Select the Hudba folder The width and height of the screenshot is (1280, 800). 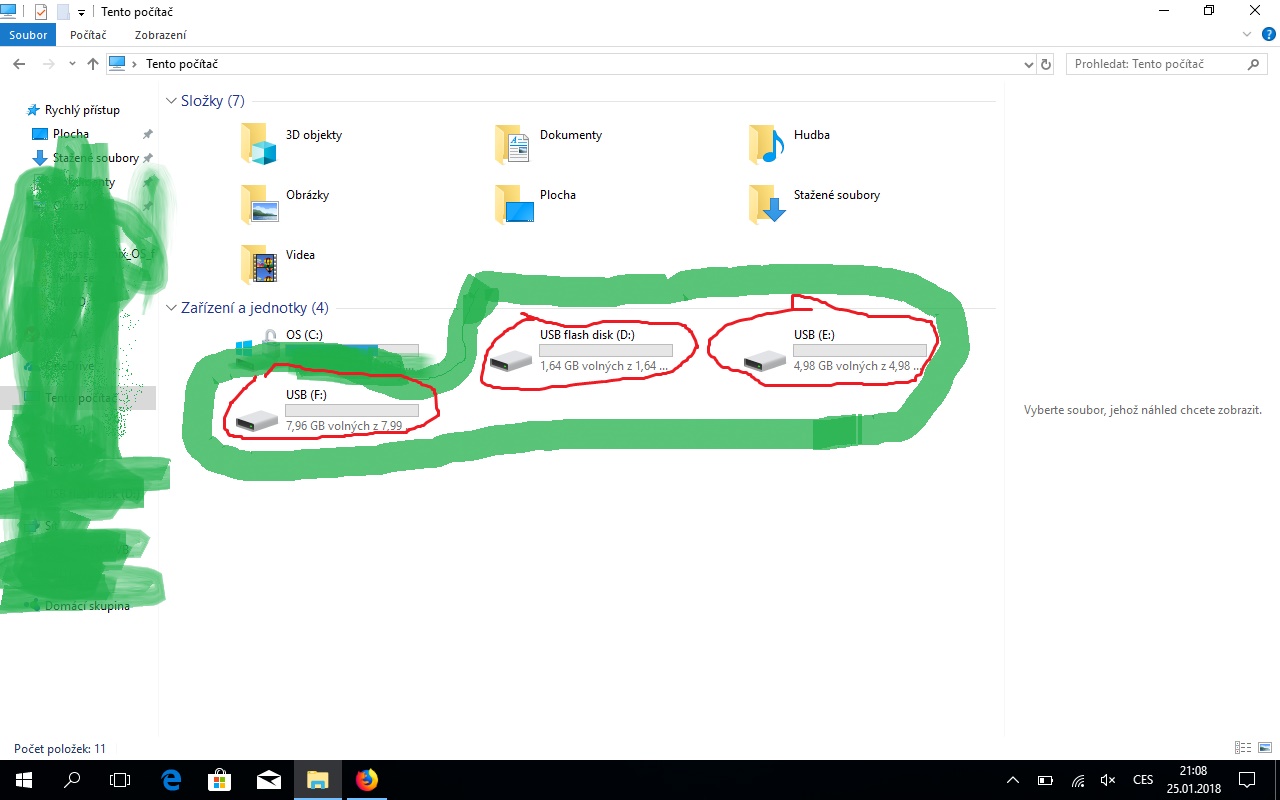[790, 144]
